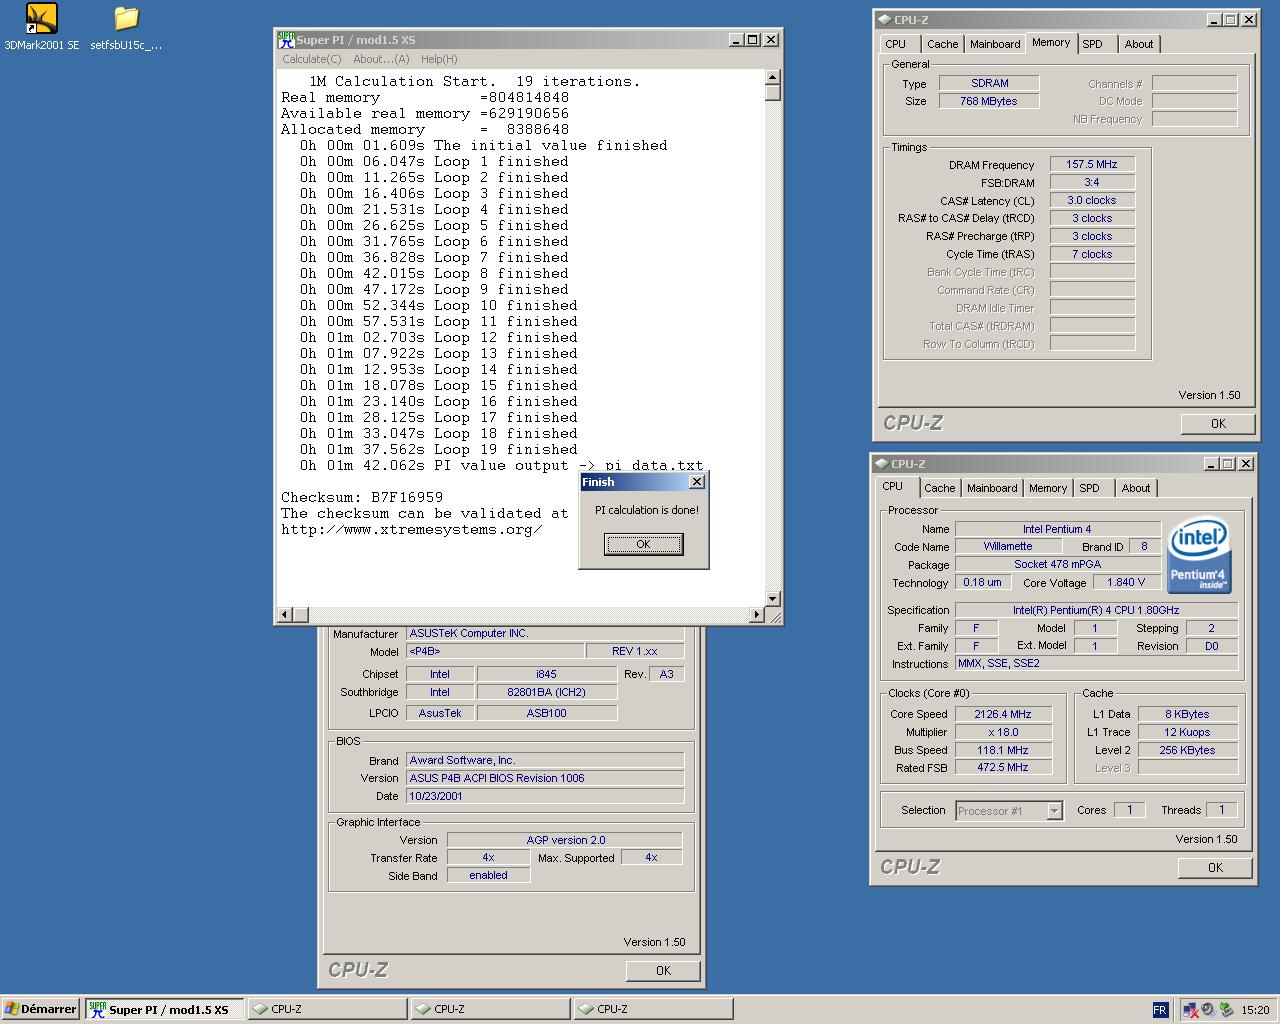This screenshot has height=1024, width=1280.
Task: Click the Windows flag on Démarrer button
Action: (x=11, y=1010)
